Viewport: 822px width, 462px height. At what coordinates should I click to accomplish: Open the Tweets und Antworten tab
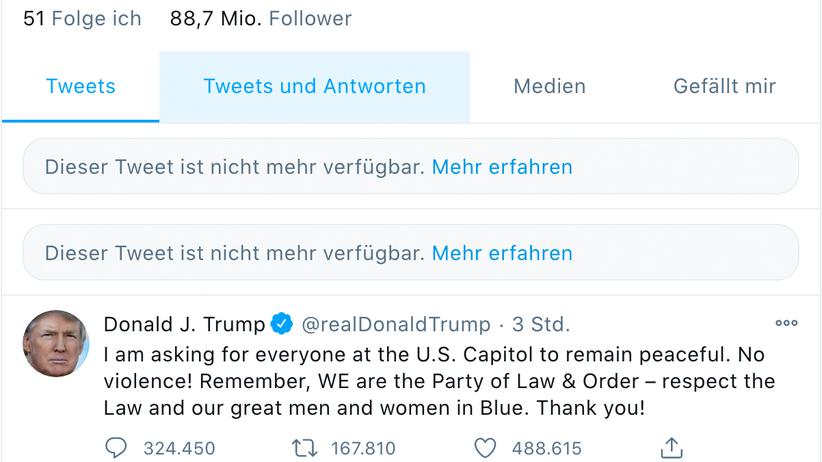point(314,87)
